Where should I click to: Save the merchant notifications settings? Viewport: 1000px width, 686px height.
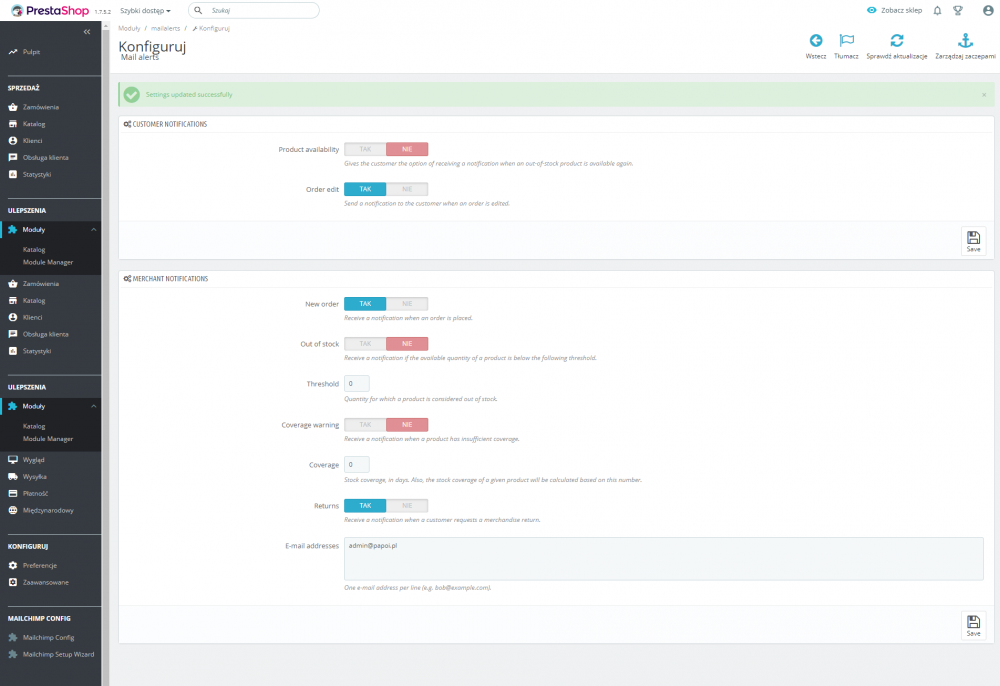coord(972,624)
